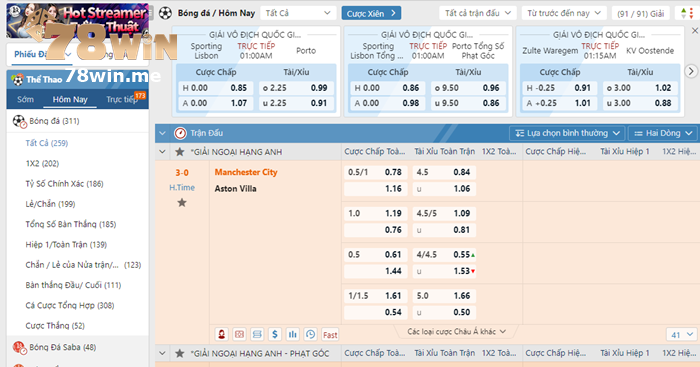This screenshot has height=367, width=700.
Task: Bet over 4.5 at odds 0.84
Action: (444, 172)
